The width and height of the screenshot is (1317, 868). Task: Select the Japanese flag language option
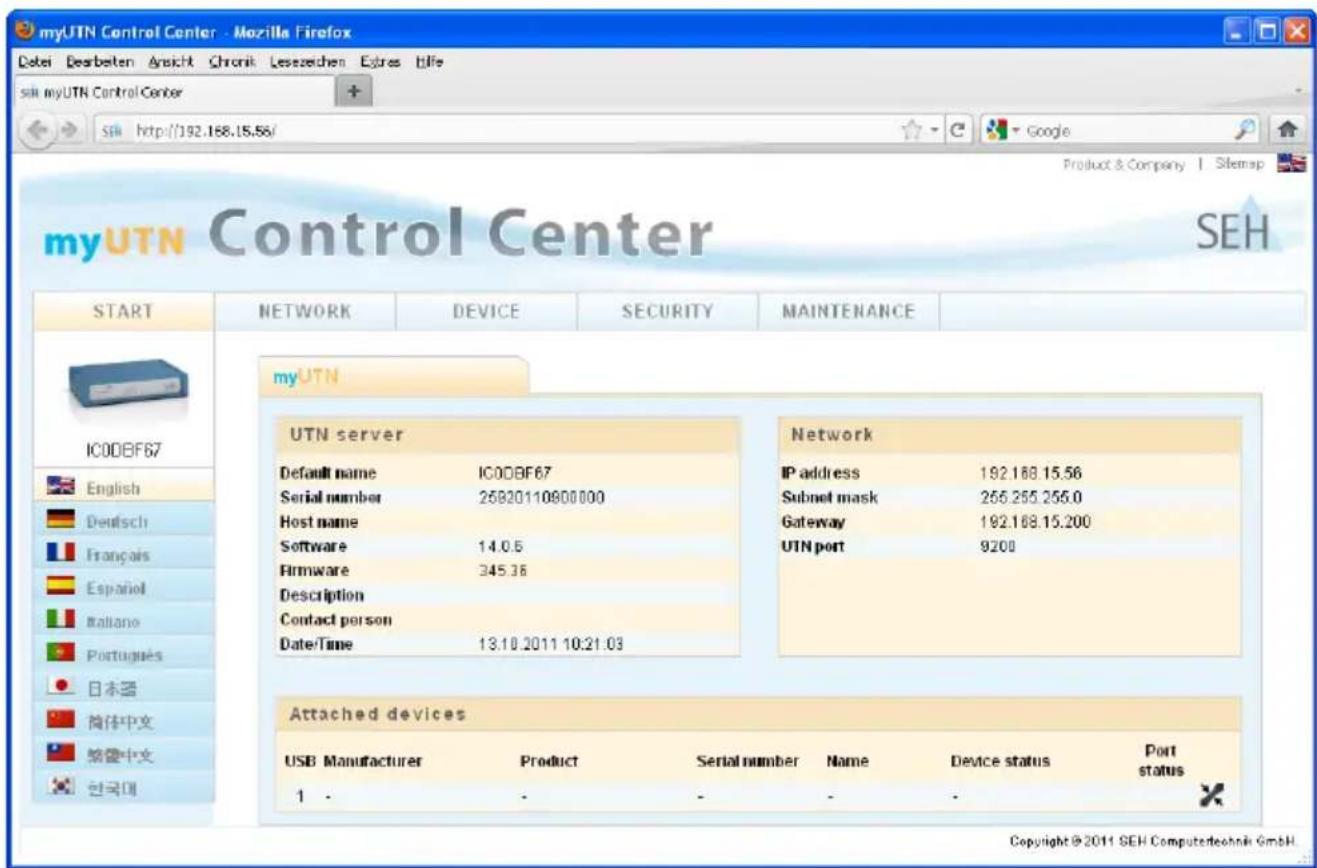(x=60, y=687)
